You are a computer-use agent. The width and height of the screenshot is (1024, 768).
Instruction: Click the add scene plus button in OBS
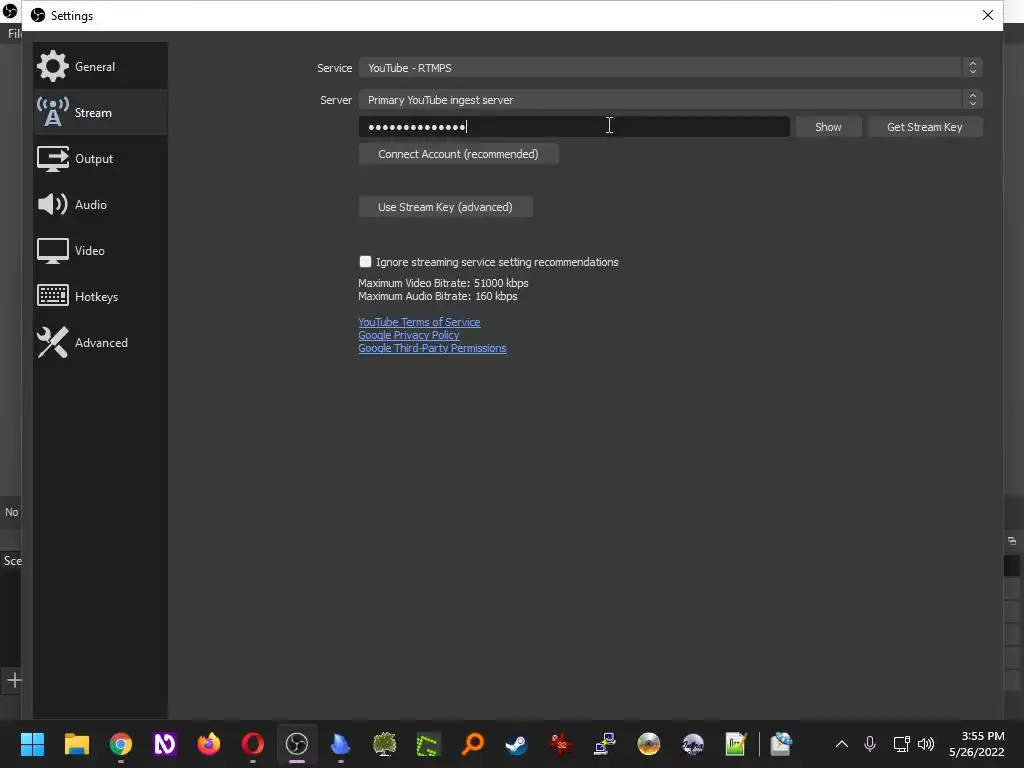point(14,680)
